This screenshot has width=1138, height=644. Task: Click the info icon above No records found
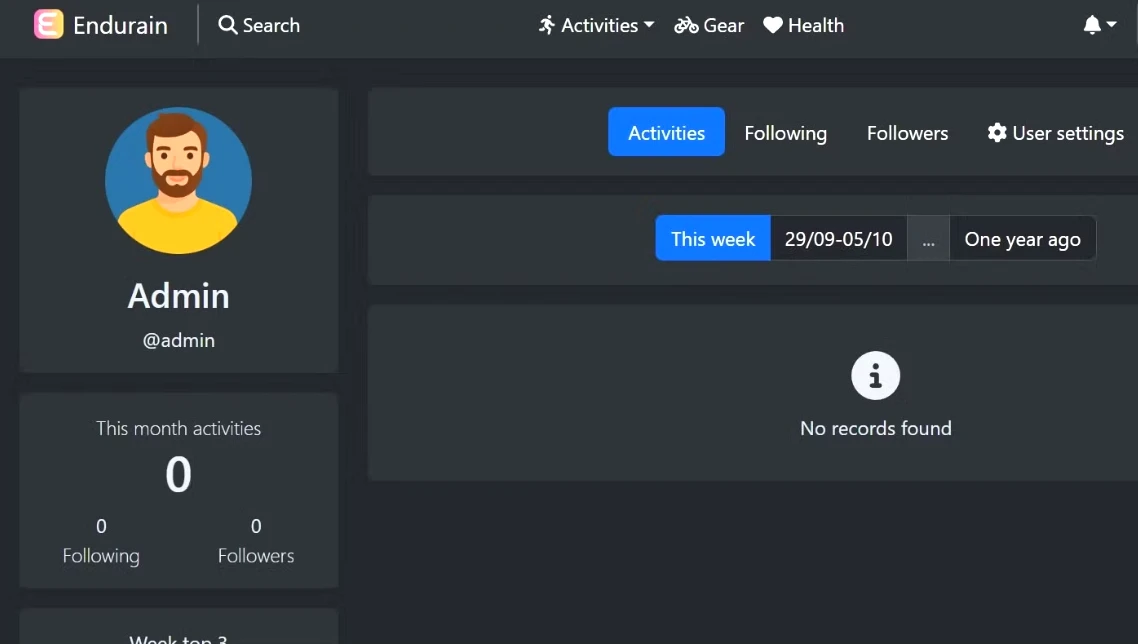[875, 376]
